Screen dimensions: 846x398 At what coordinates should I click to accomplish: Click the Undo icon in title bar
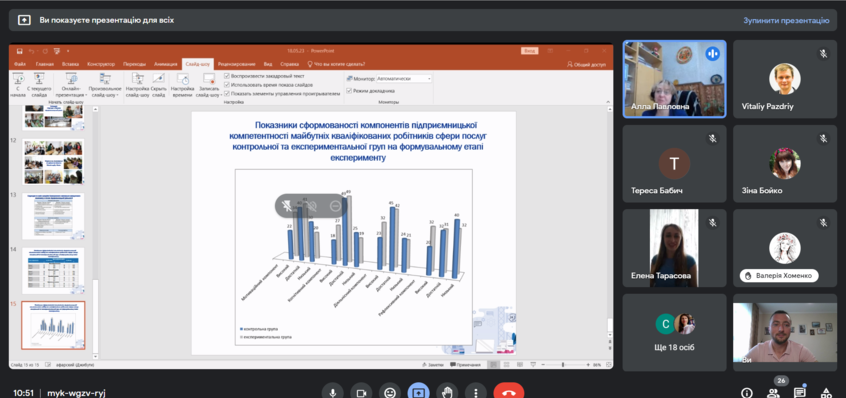[x=32, y=51]
